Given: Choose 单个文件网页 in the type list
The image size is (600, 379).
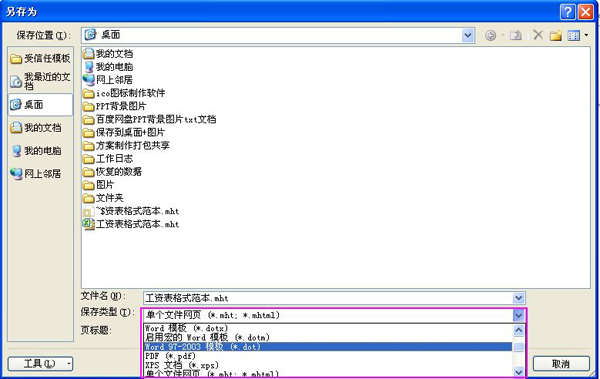Looking at the screenshot, I should tap(328, 373).
